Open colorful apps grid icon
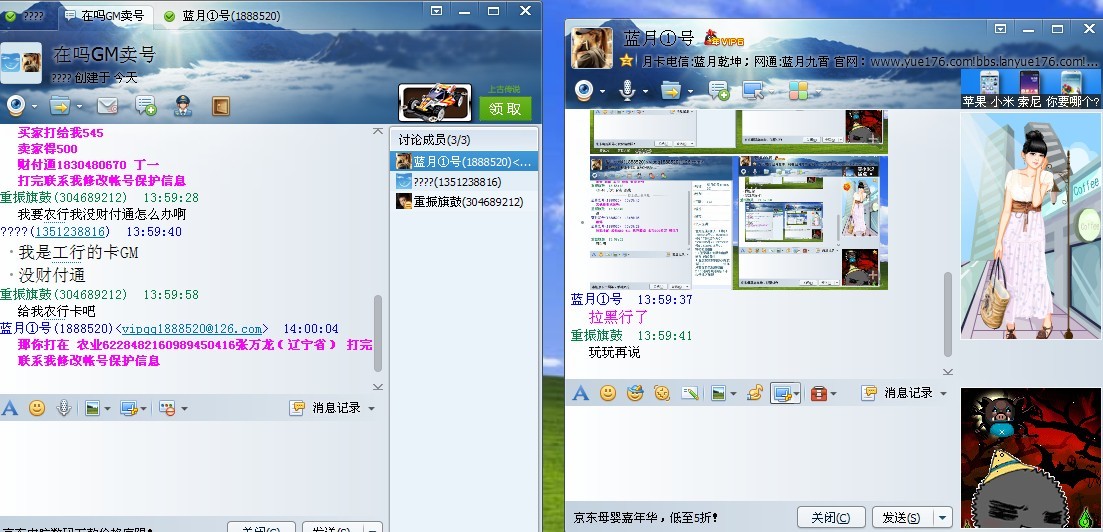This screenshot has height=532, width=1103. [798, 90]
